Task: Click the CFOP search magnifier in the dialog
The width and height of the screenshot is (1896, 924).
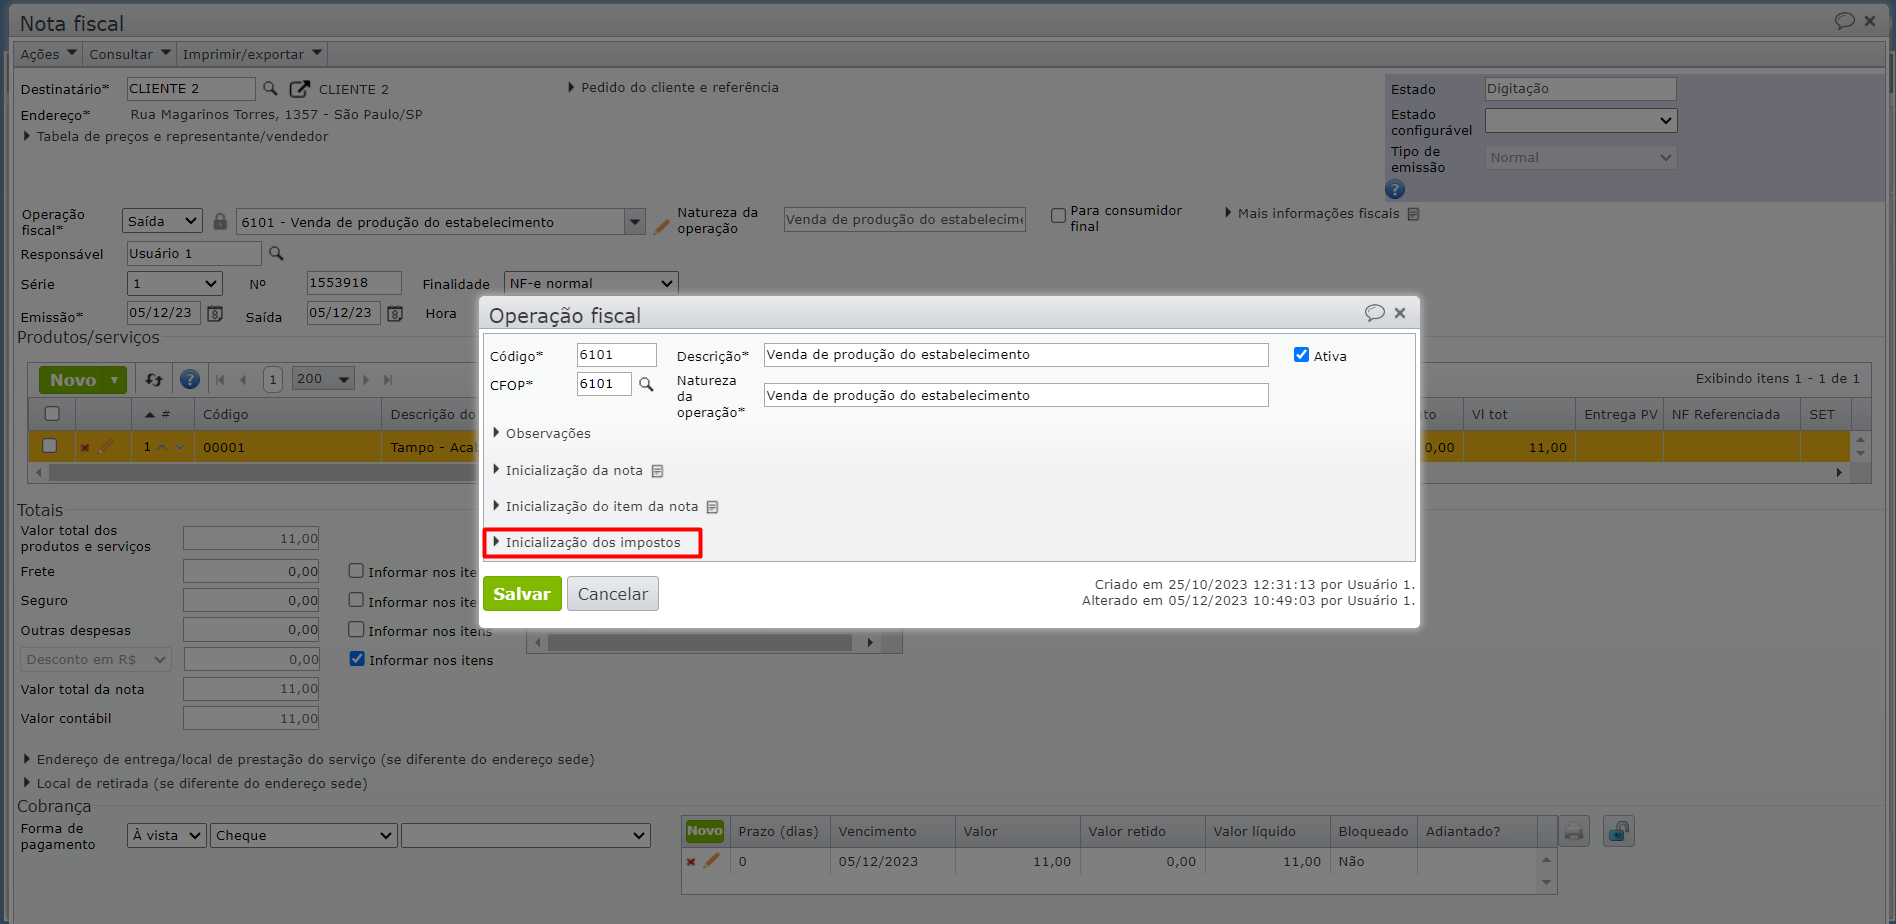Action: (646, 384)
